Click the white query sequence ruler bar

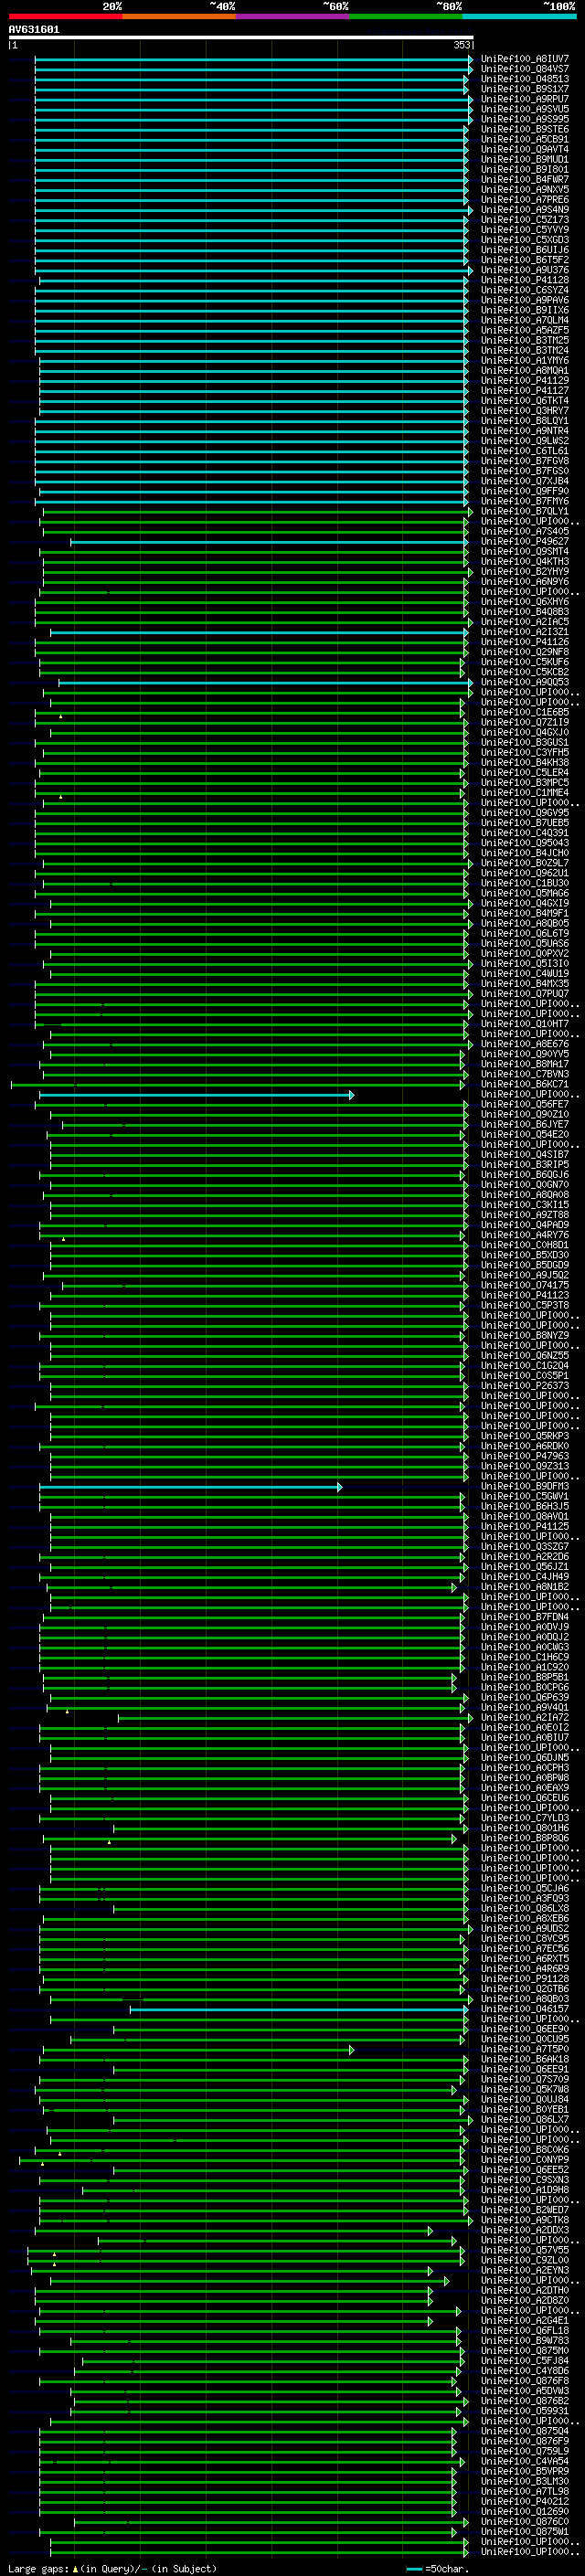pos(240,37)
